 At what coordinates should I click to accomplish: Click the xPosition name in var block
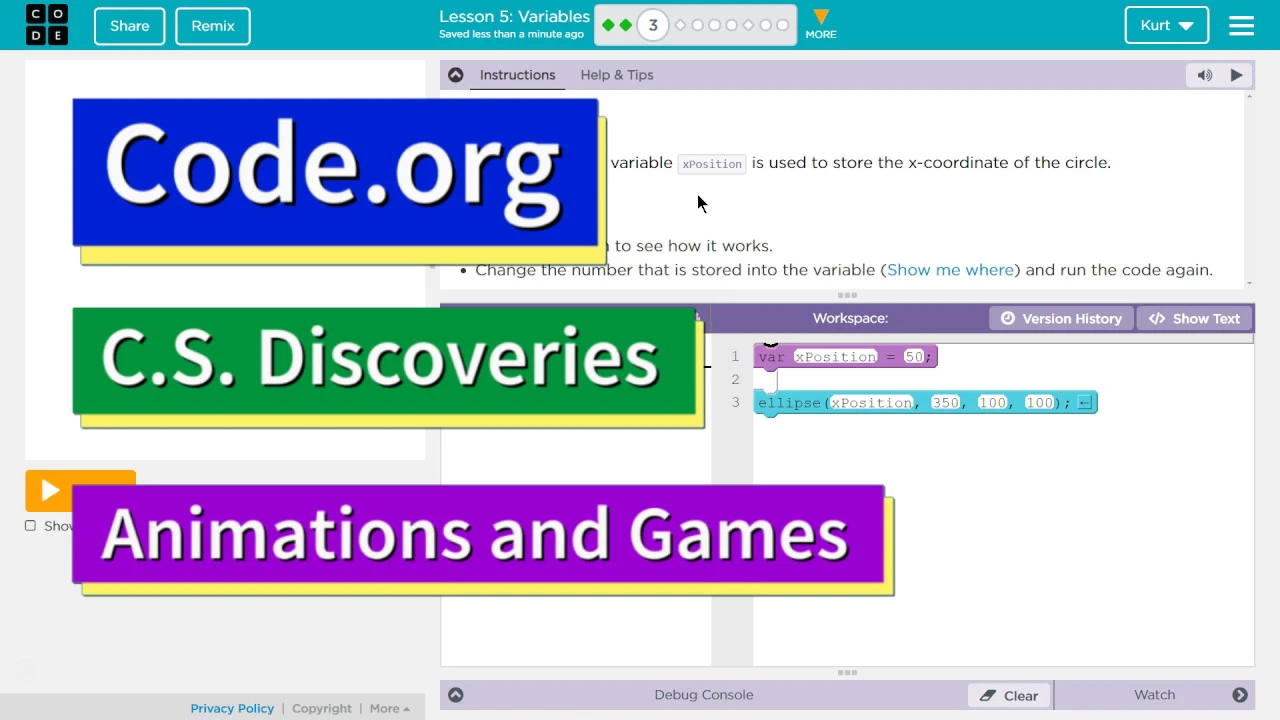(835, 357)
